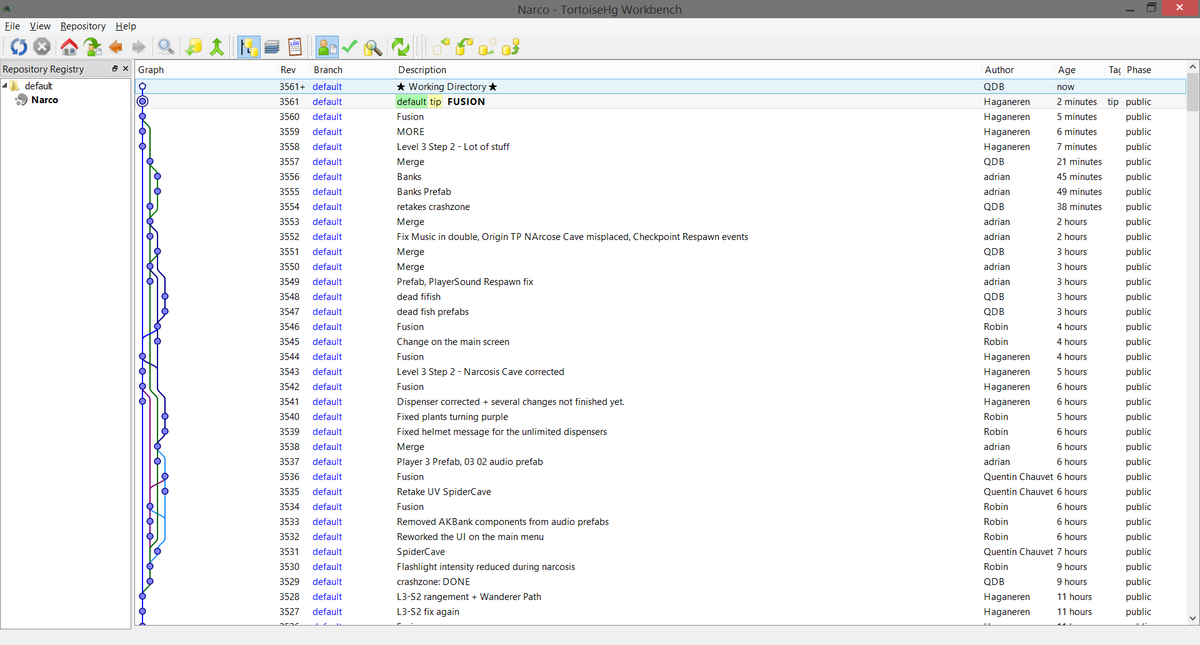
Task: Select revision 3556 Banks
Action: (x=660, y=177)
